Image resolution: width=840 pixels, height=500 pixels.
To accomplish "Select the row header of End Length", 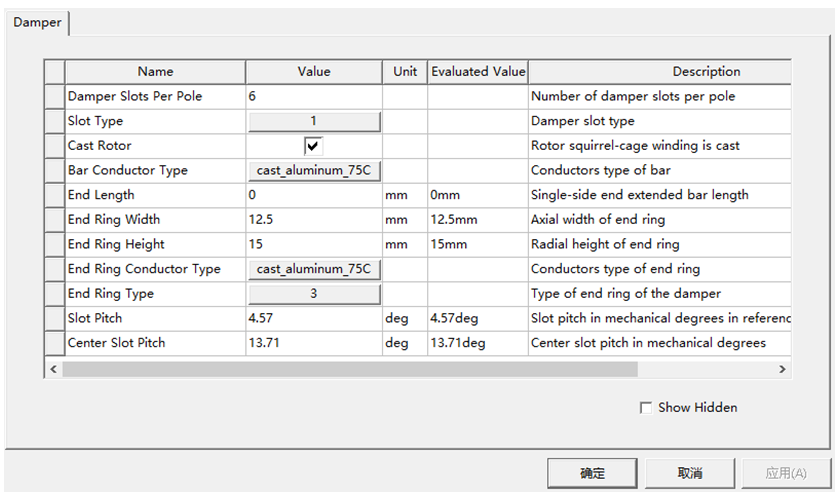I will (55, 195).
